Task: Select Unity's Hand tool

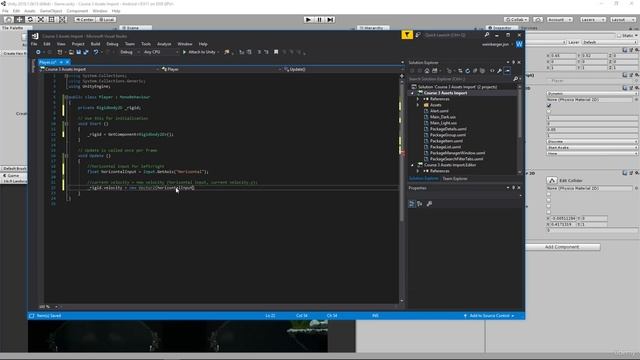Action: click(x=8, y=20)
